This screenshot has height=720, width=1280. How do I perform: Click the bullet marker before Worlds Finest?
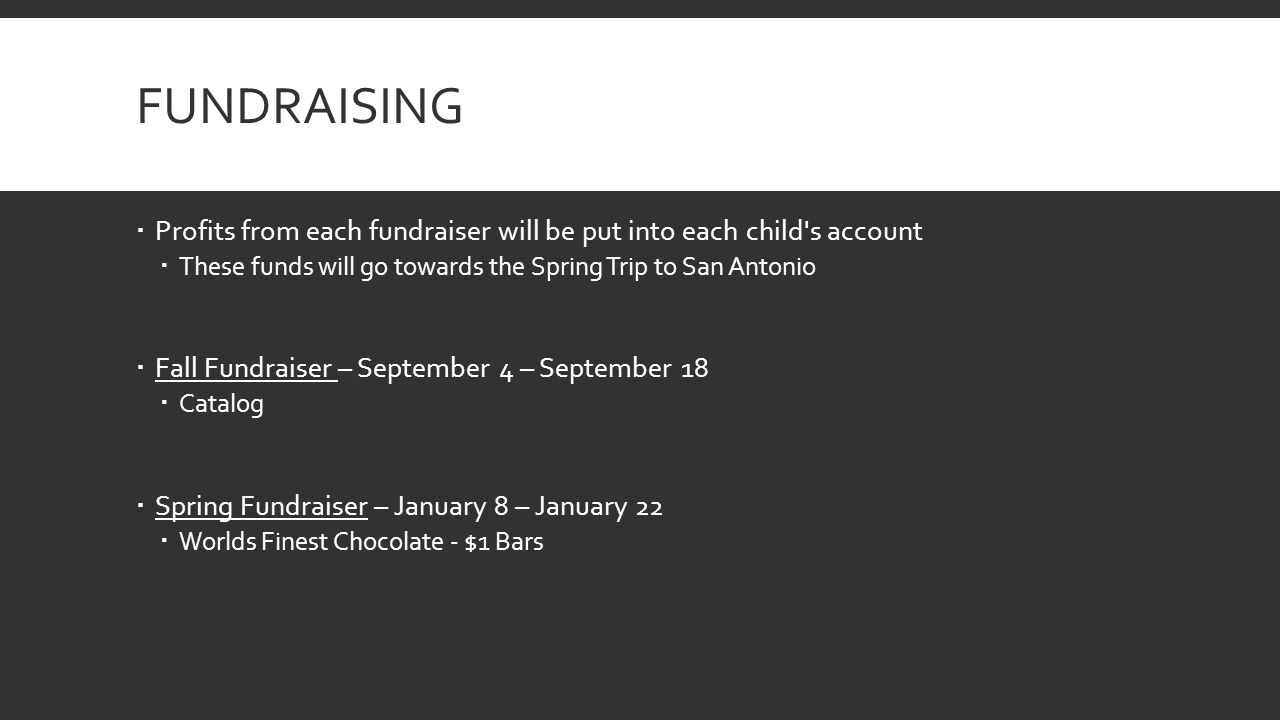(x=165, y=542)
